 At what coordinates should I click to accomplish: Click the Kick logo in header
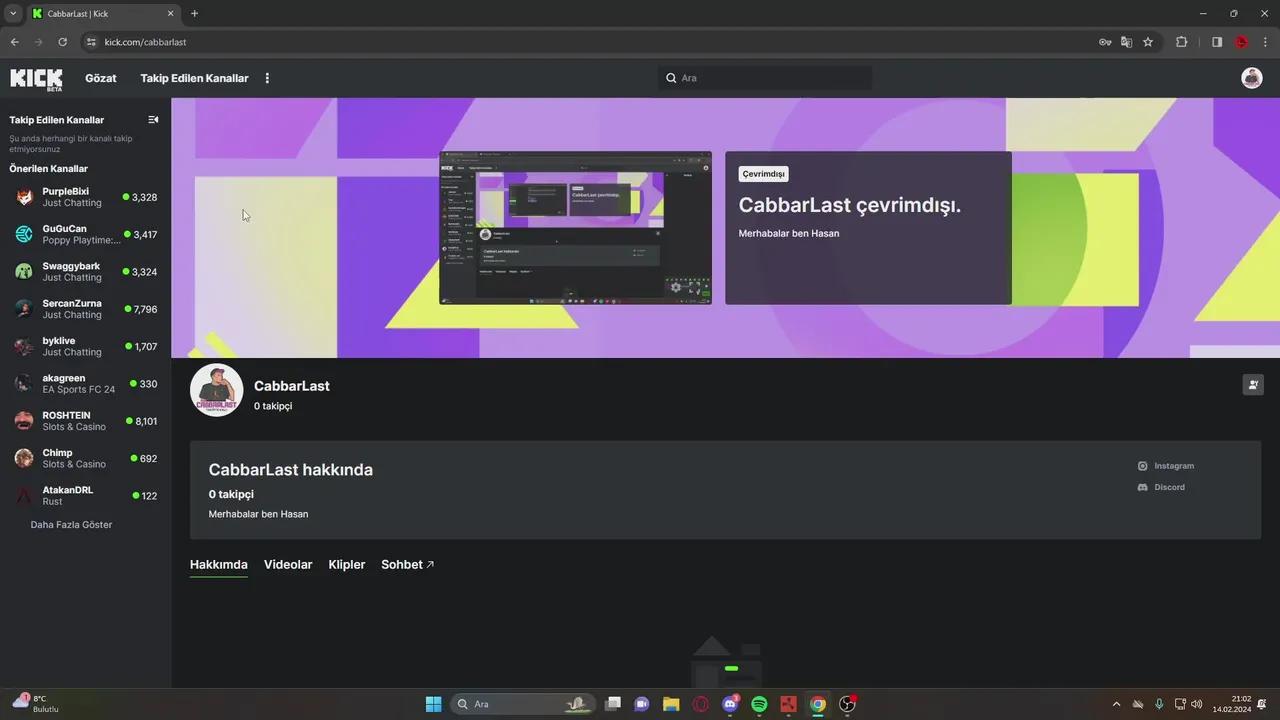tap(36, 78)
